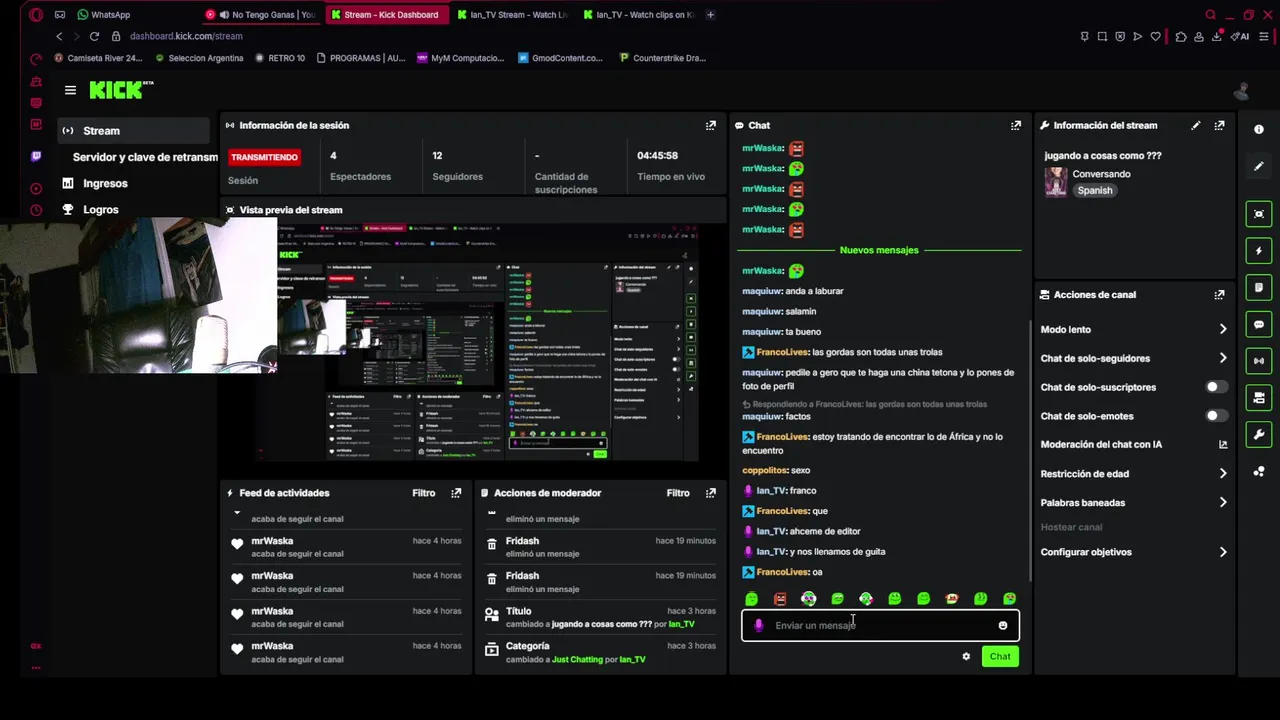Open the emoji picker in message box
The image size is (1280, 720).
coord(1003,626)
